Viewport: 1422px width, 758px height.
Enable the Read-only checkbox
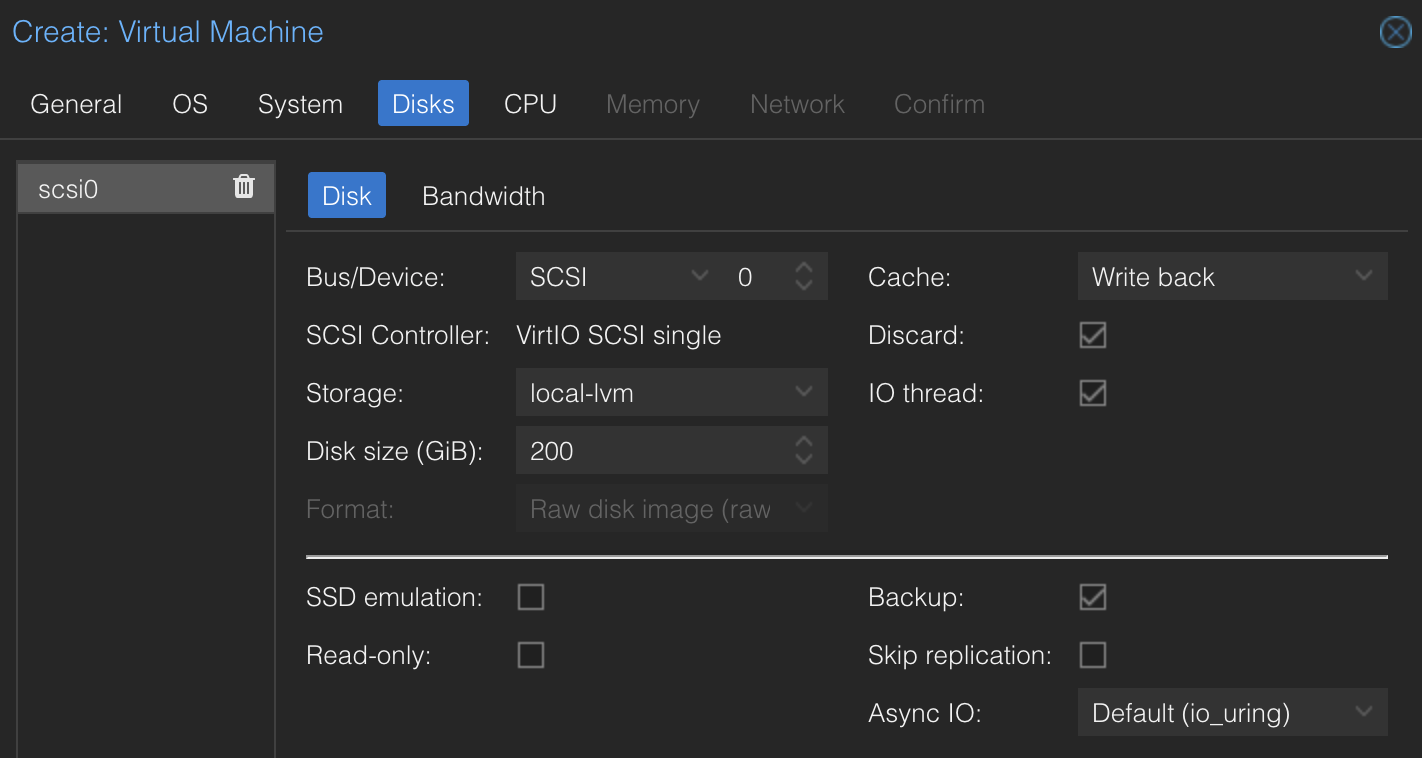(x=530, y=655)
